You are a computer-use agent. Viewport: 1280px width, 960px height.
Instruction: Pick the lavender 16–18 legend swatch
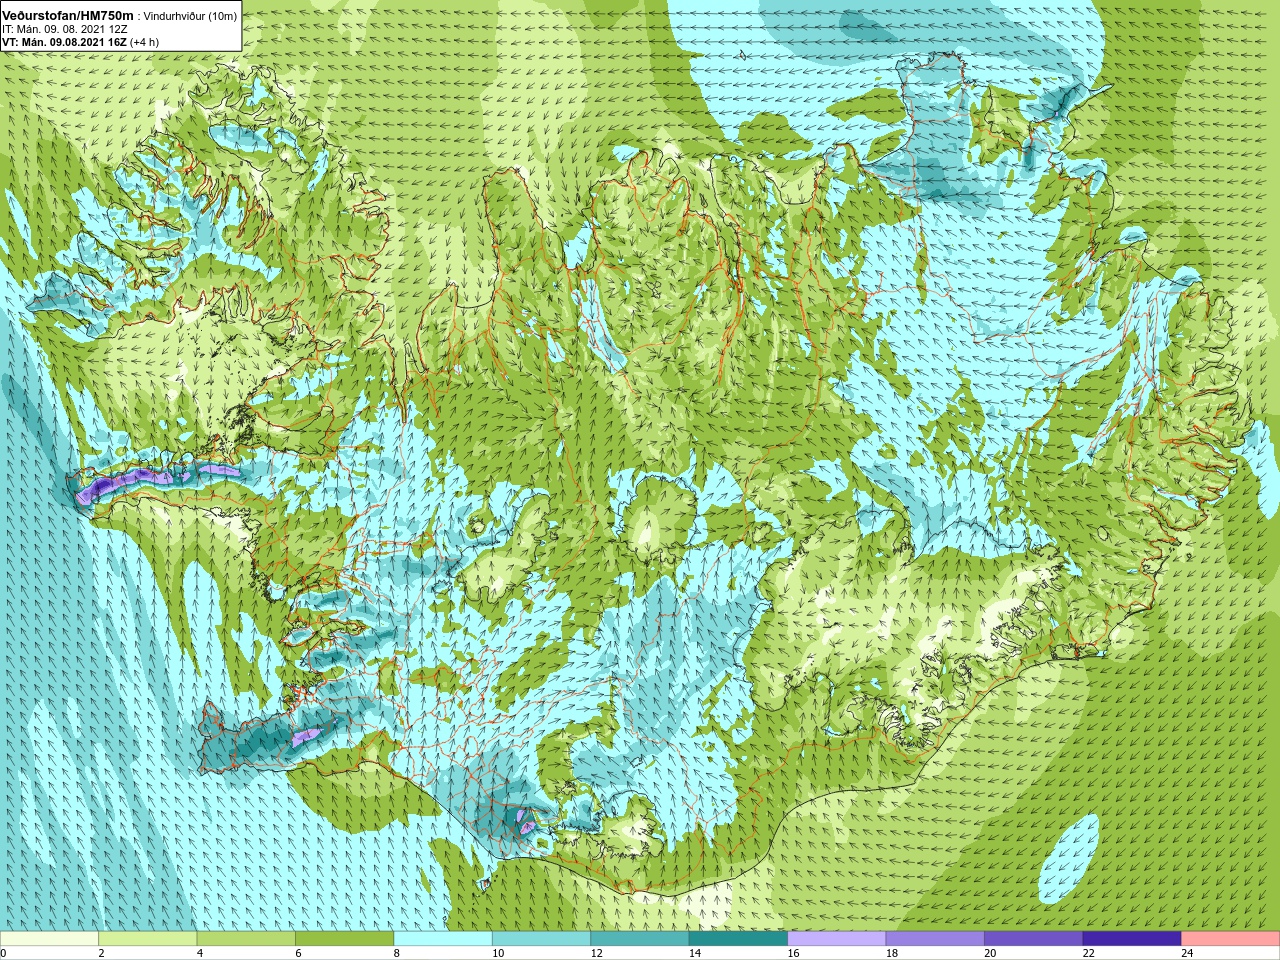(x=837, y=939)
